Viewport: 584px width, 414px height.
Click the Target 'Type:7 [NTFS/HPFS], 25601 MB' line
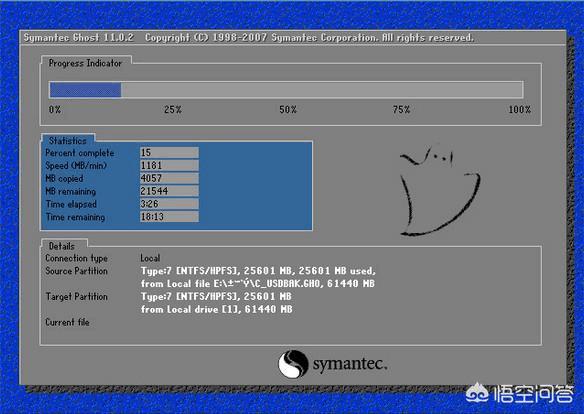[216, 296]
